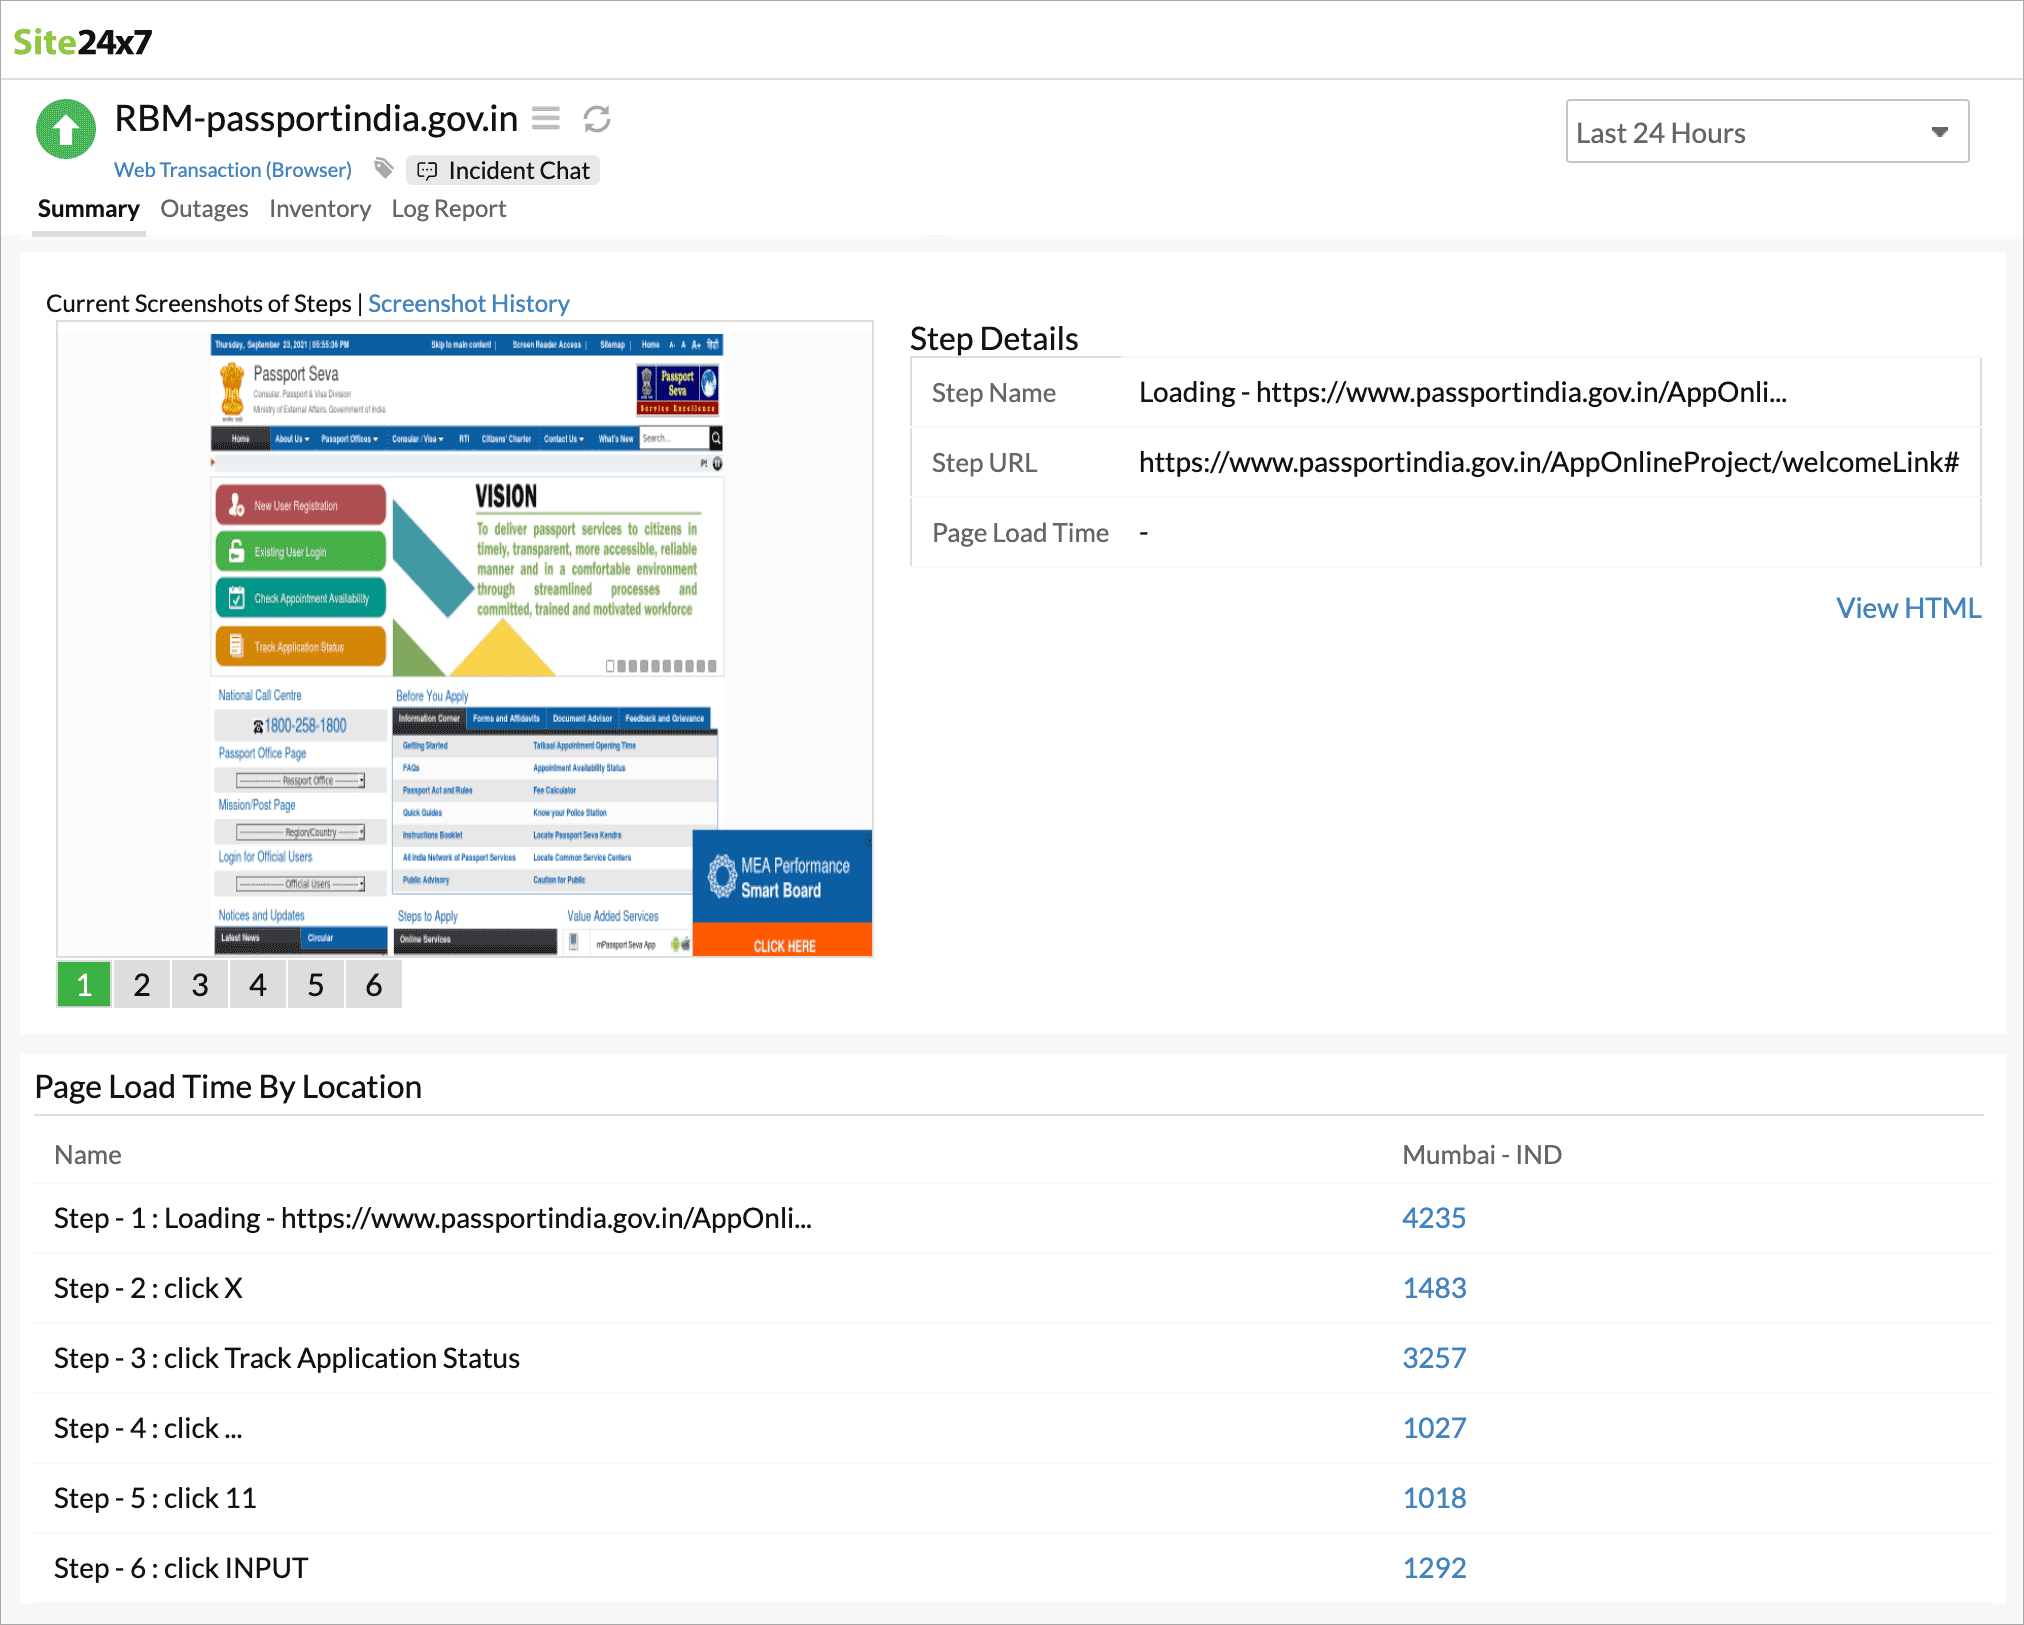The width and height of the screenshot is (2024, 1625).
Task: Expand the Consular/Visa dropdown in the screenshot
Action: (x=418, y=438)
